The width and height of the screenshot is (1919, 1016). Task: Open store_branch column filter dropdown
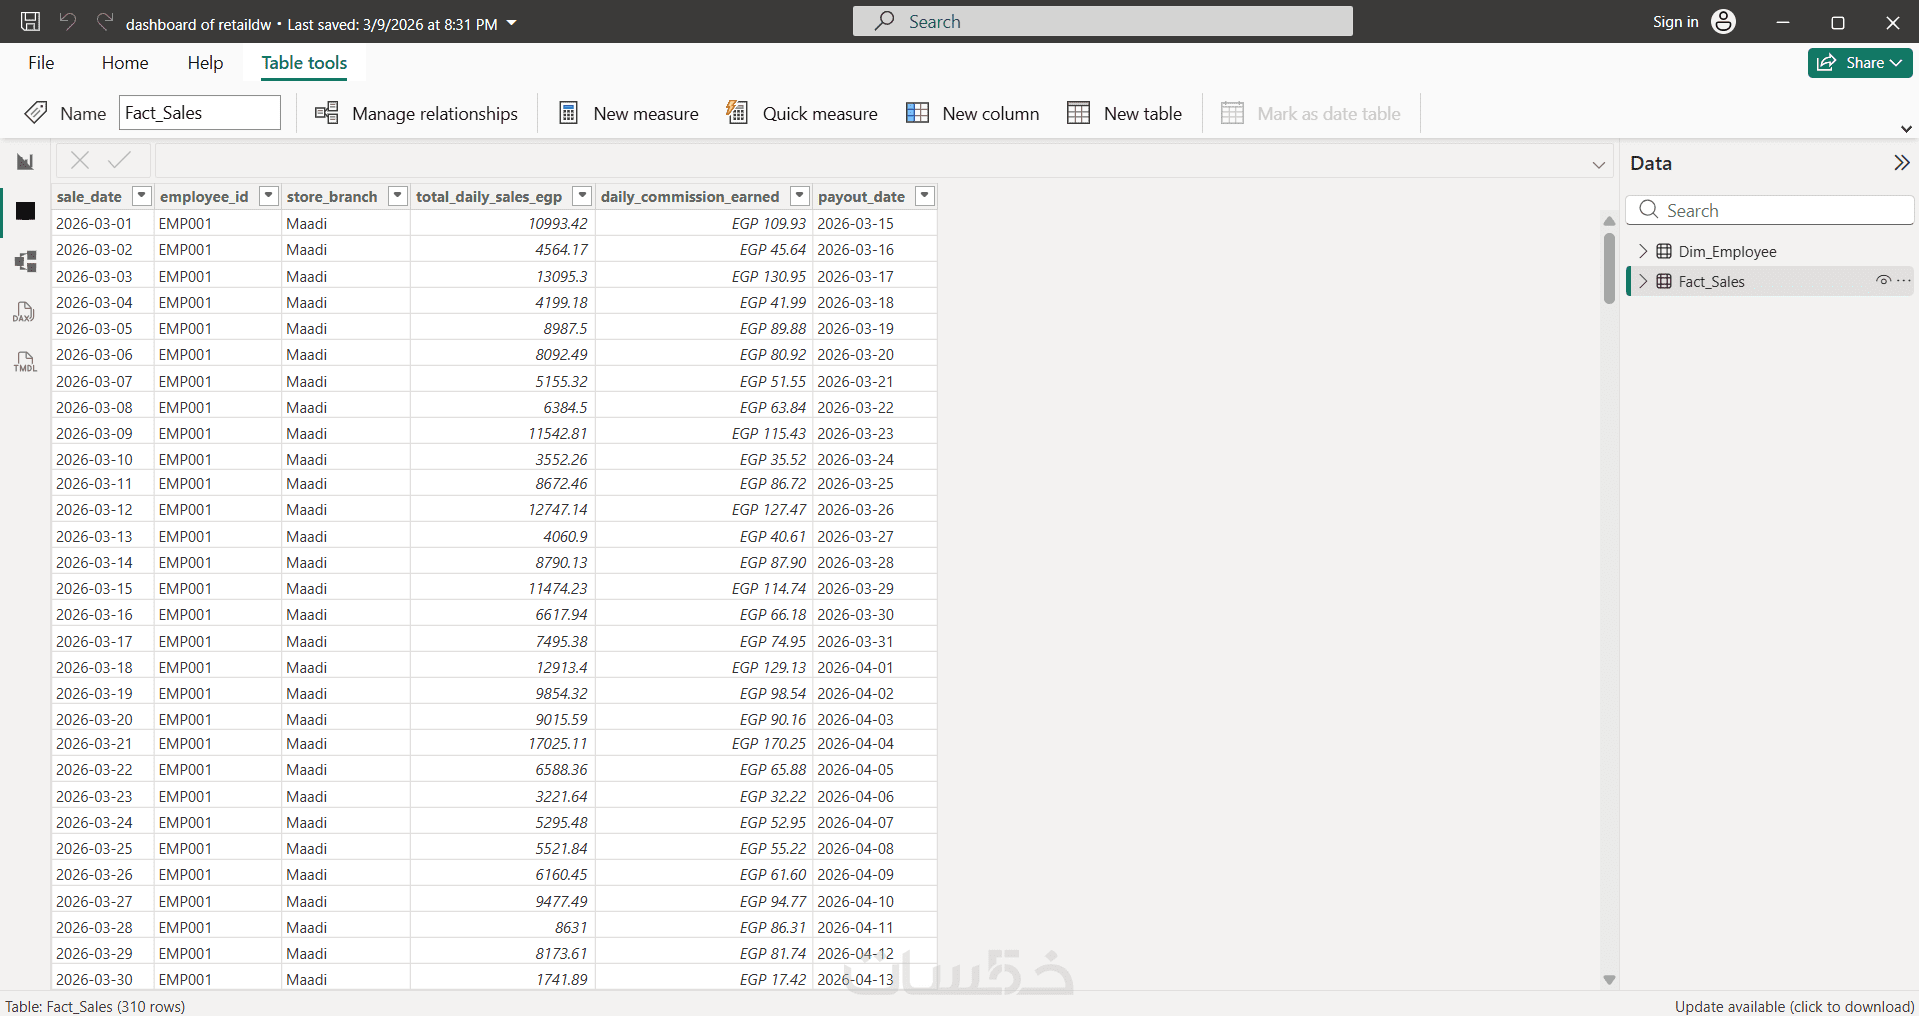[x=398, y=196]
